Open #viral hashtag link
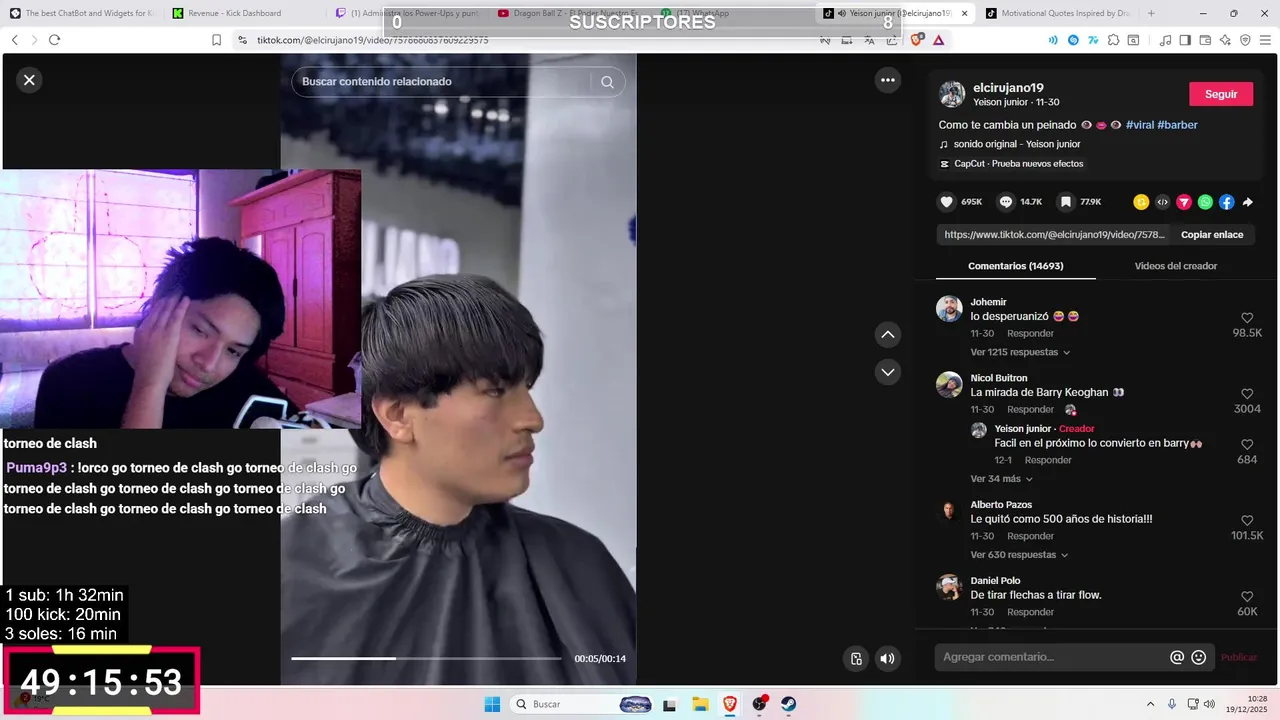1280x720 pixels. pos(1140,125)
